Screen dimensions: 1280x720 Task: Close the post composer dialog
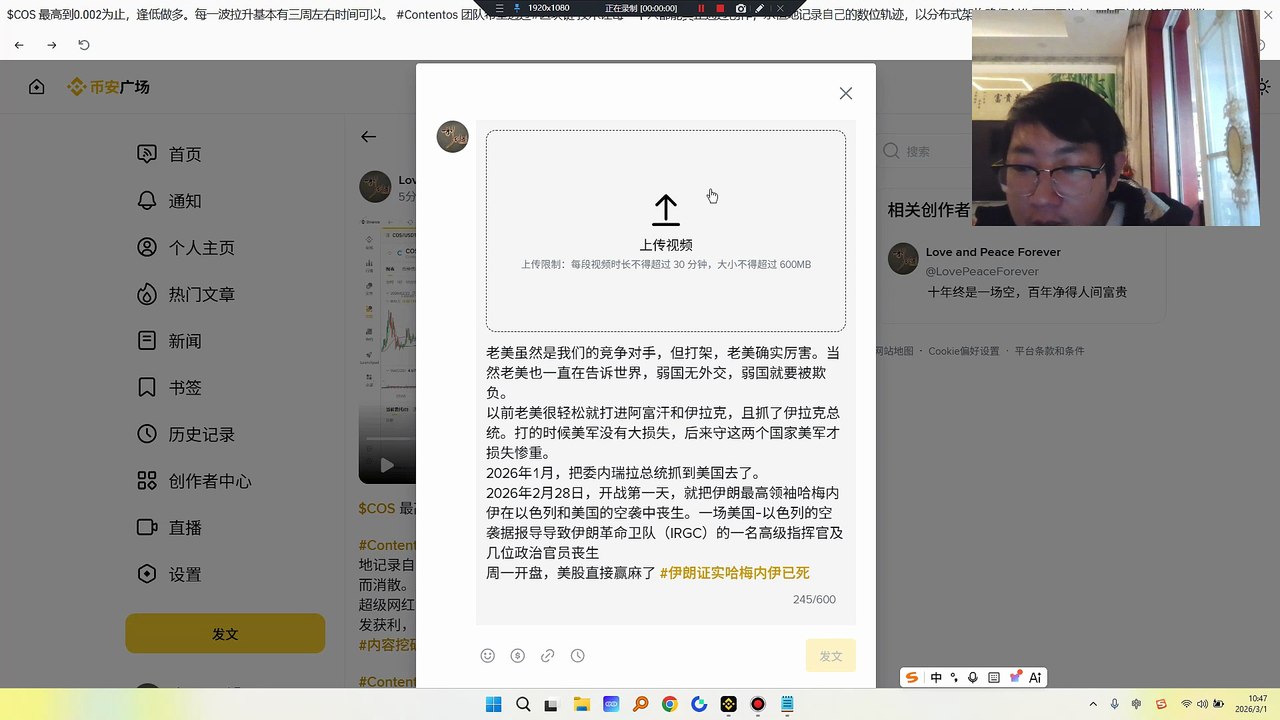(x=846, y=93)
